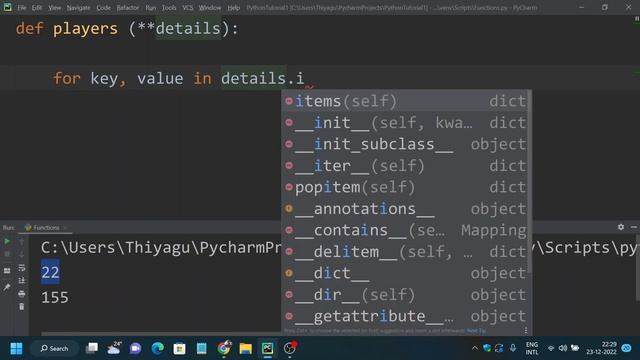Pin the Run tab
This screenshot has width=640, height=360.
coord(7,287)
